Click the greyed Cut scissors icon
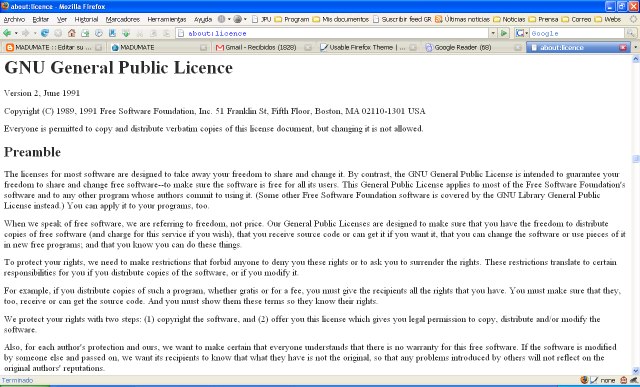 point(140,33)
